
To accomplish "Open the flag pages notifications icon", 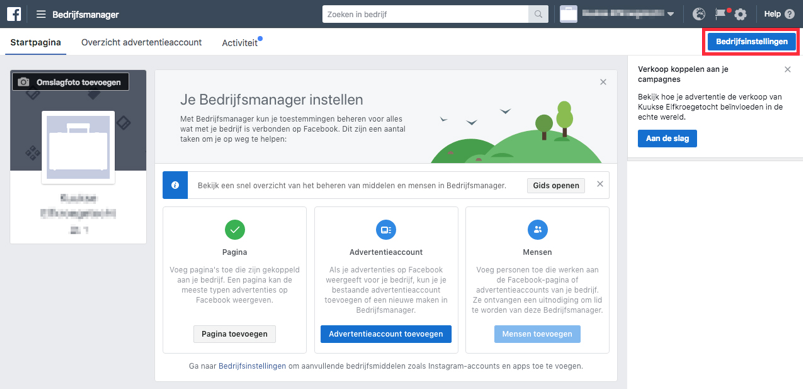I will 721,14.
